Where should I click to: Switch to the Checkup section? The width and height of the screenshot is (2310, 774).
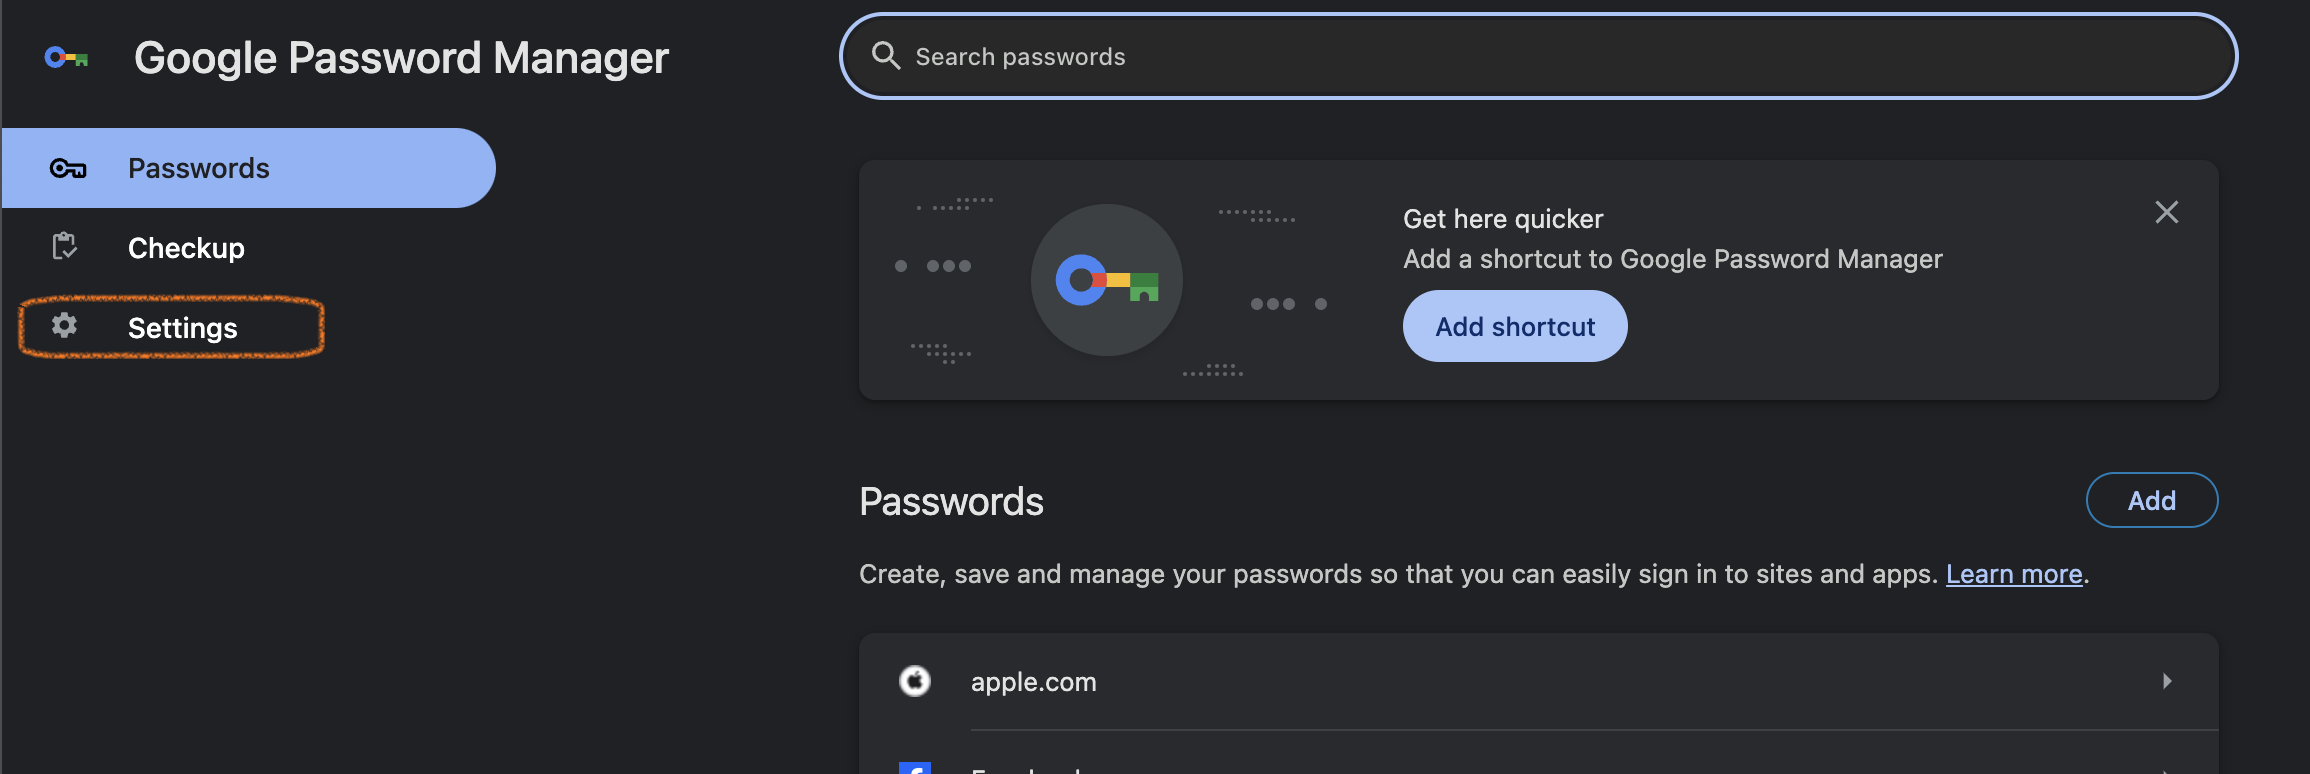click(x=186, y=248)
